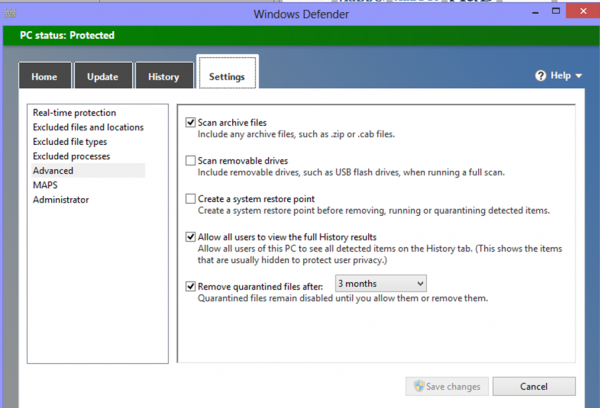
Task: Uncheck Scan archive files checkbox
Action: point(191,122)
